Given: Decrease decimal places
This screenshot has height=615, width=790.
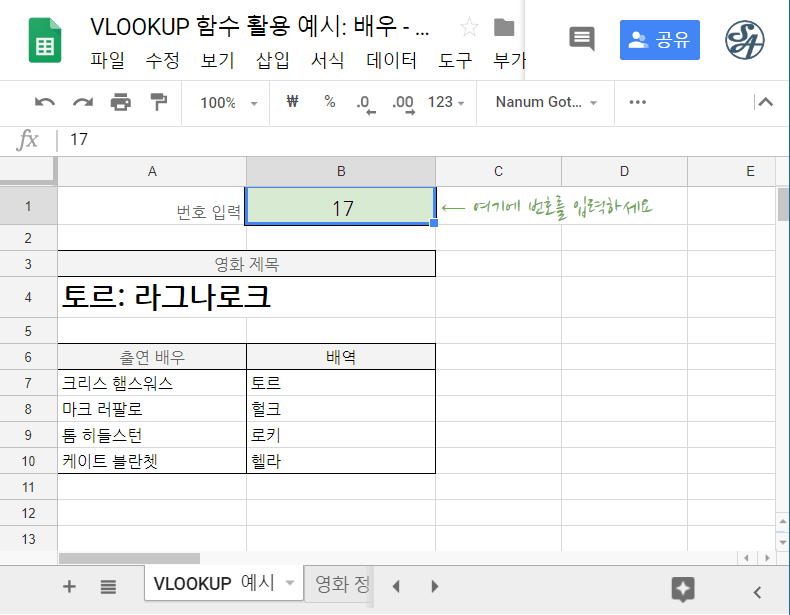Looking at the screenshot, I should pos(366,103).
